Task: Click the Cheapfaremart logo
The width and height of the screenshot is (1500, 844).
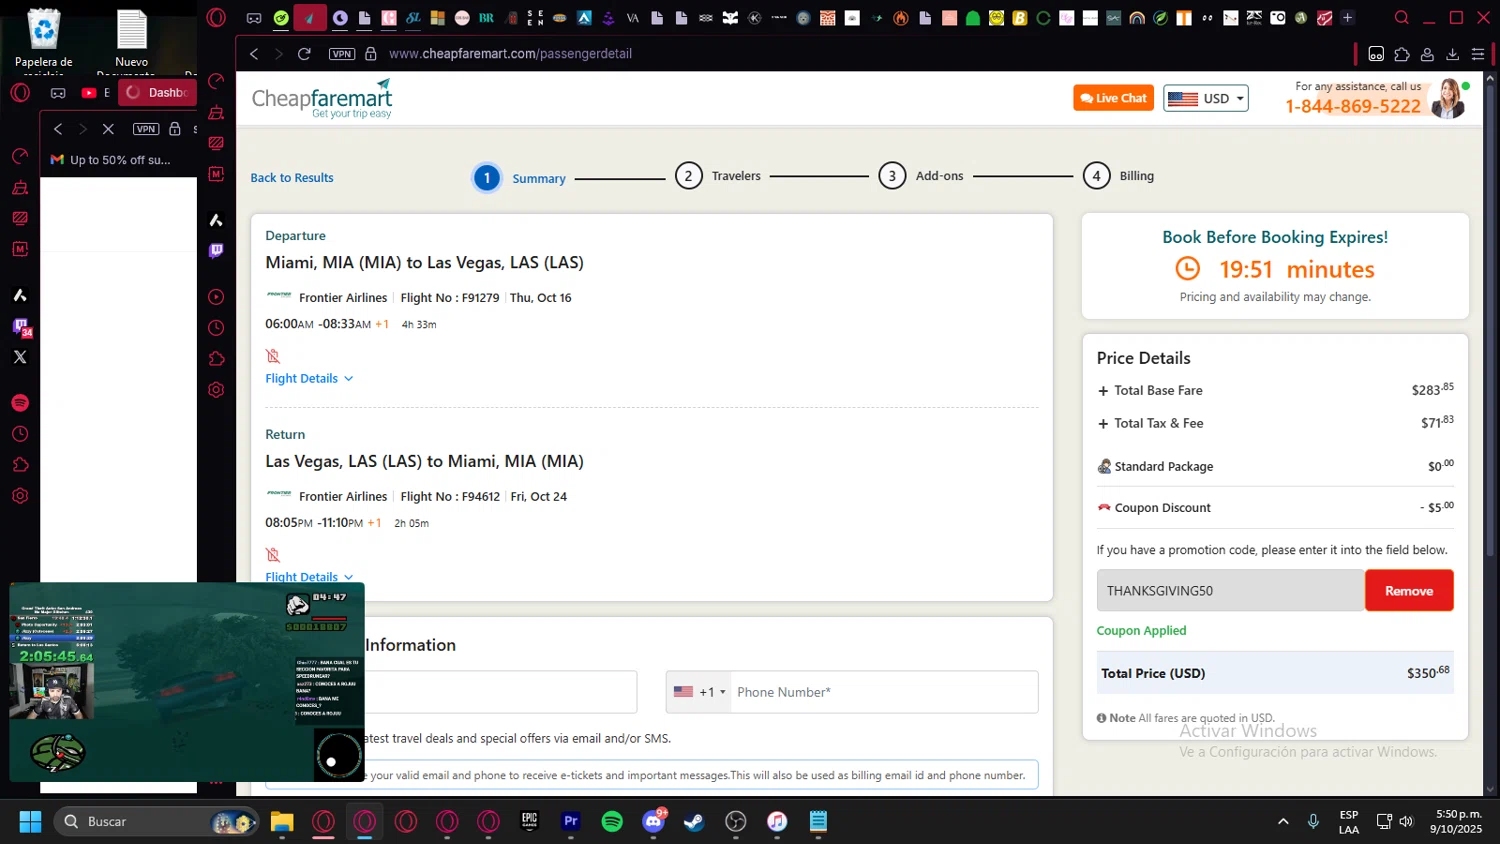Action: tap(322, 98)
